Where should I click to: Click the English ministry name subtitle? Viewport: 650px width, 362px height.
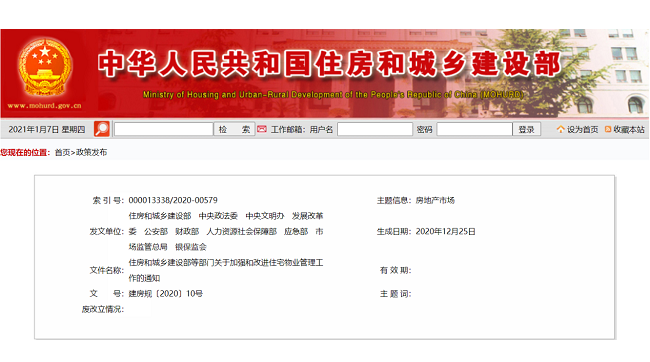[333, 95]
